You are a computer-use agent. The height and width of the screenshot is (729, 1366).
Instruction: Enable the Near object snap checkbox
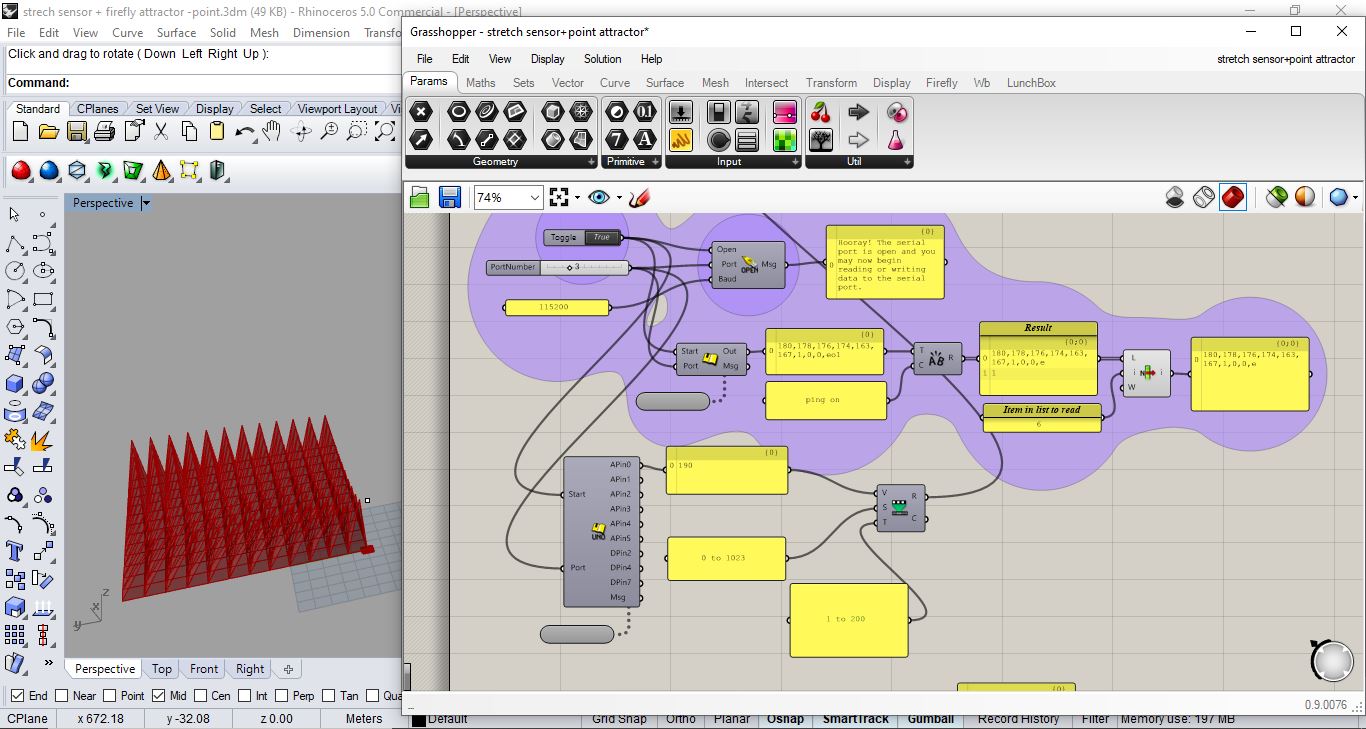point(62,696)
